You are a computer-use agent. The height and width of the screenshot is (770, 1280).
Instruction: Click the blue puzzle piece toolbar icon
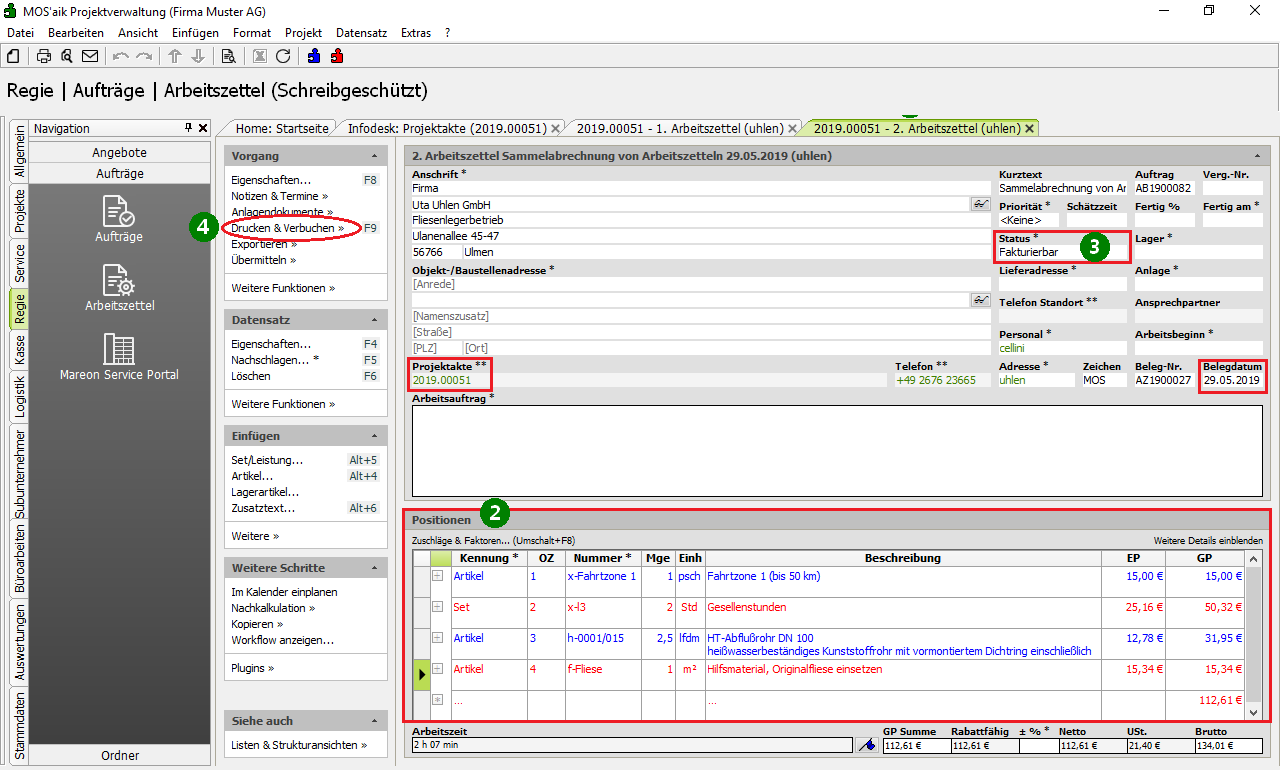coord(314,56)
